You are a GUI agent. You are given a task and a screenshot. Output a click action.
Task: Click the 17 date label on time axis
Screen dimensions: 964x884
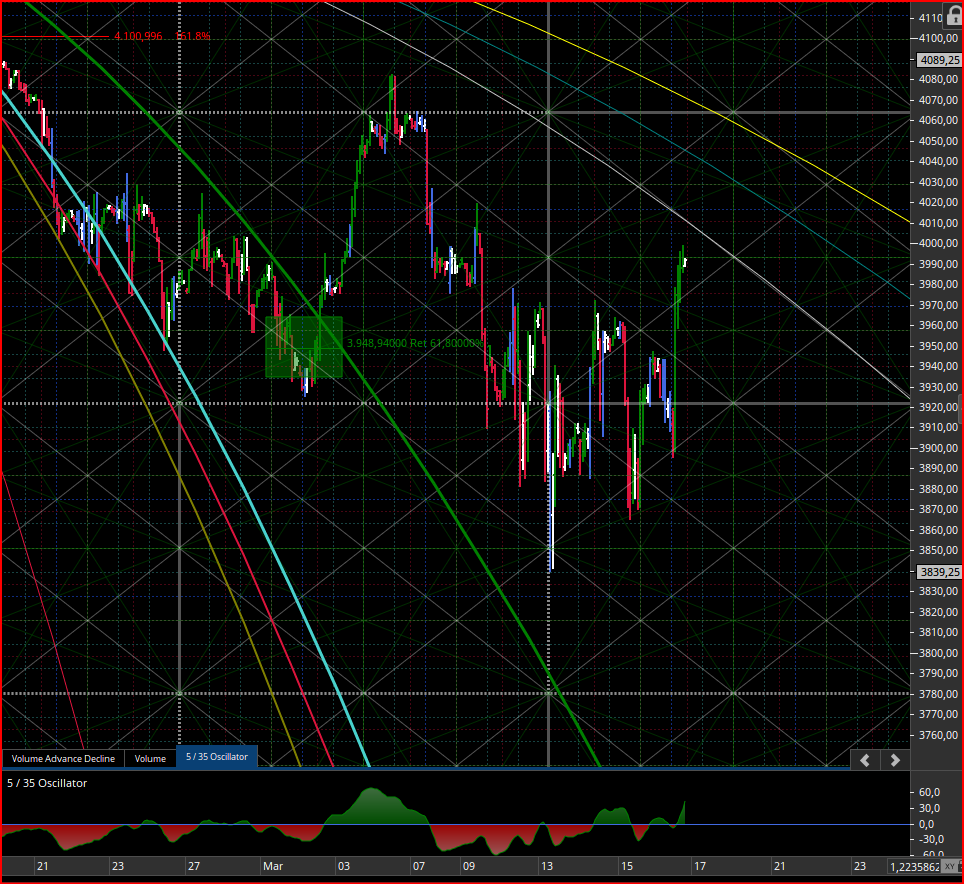700,866
